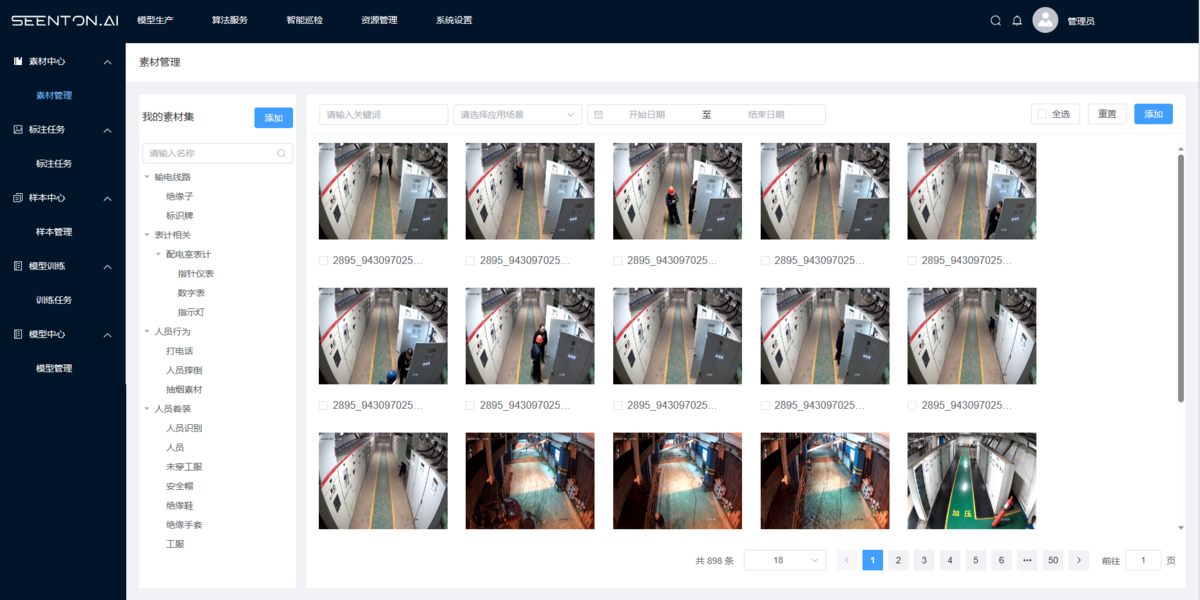Click the search magnifier icon in top bar
1200x600 pixels.
[x=995, y=20]
